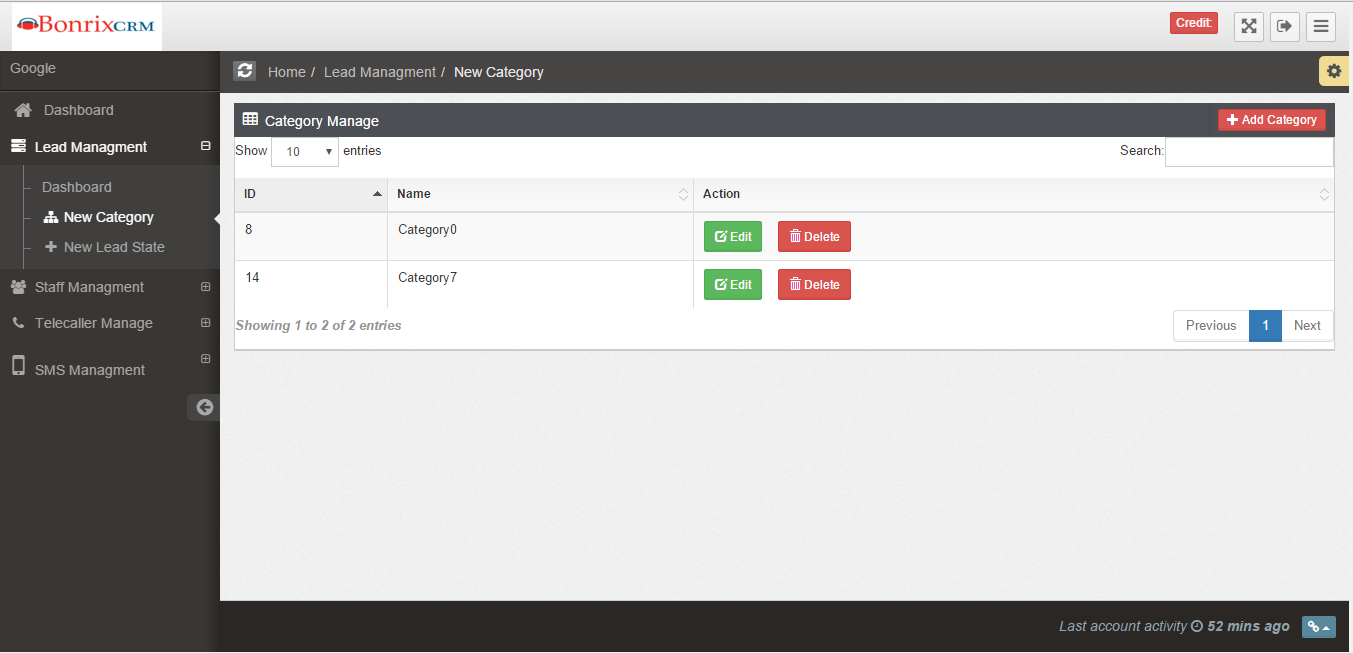
Task: Expand the Telecaller Manage menu
Action: tap(109, 323)
